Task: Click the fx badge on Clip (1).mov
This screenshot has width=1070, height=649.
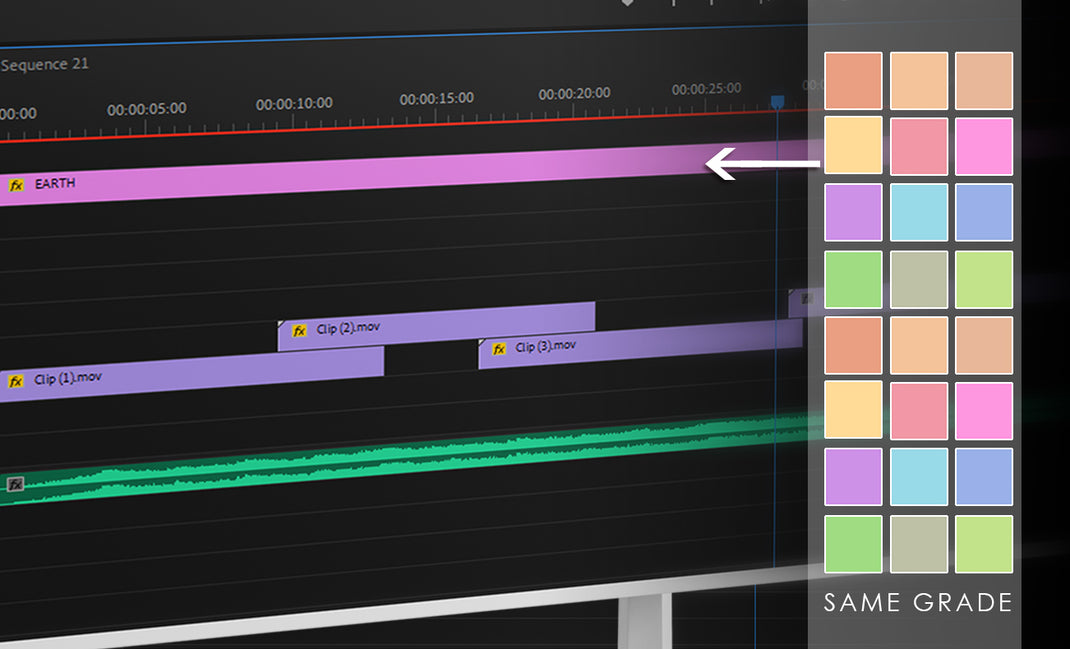Action: (x=16, y=381)
